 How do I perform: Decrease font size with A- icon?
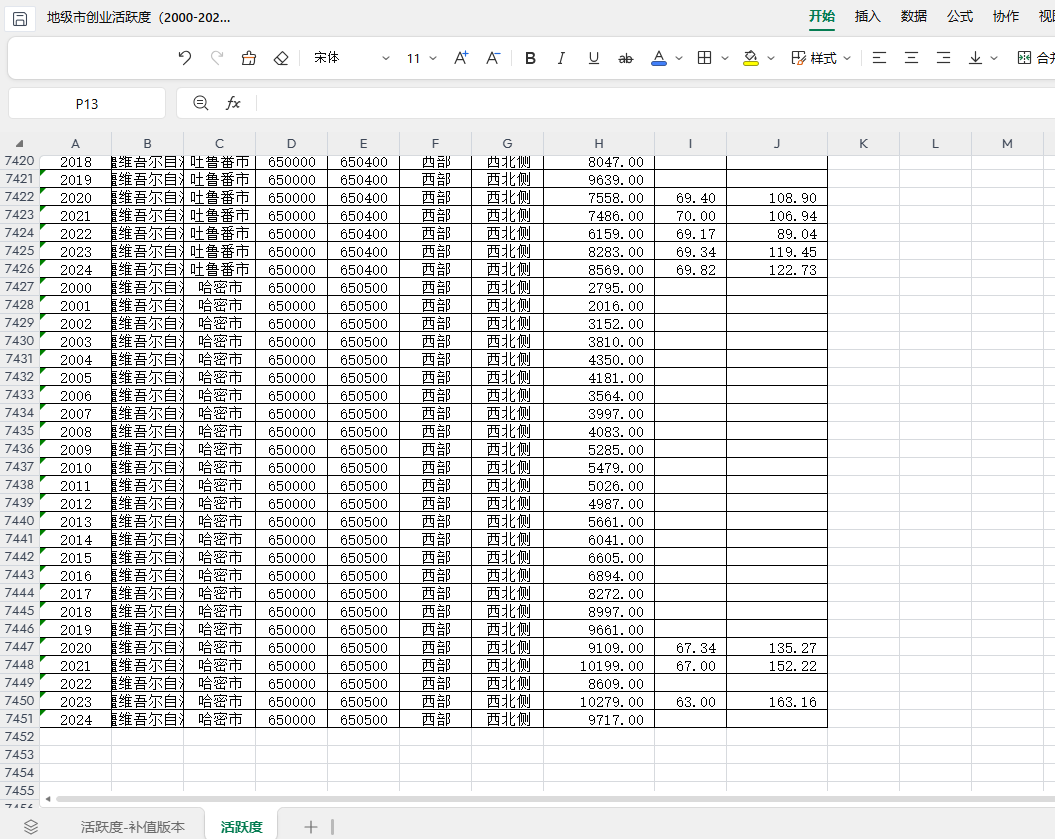[493, 58]
